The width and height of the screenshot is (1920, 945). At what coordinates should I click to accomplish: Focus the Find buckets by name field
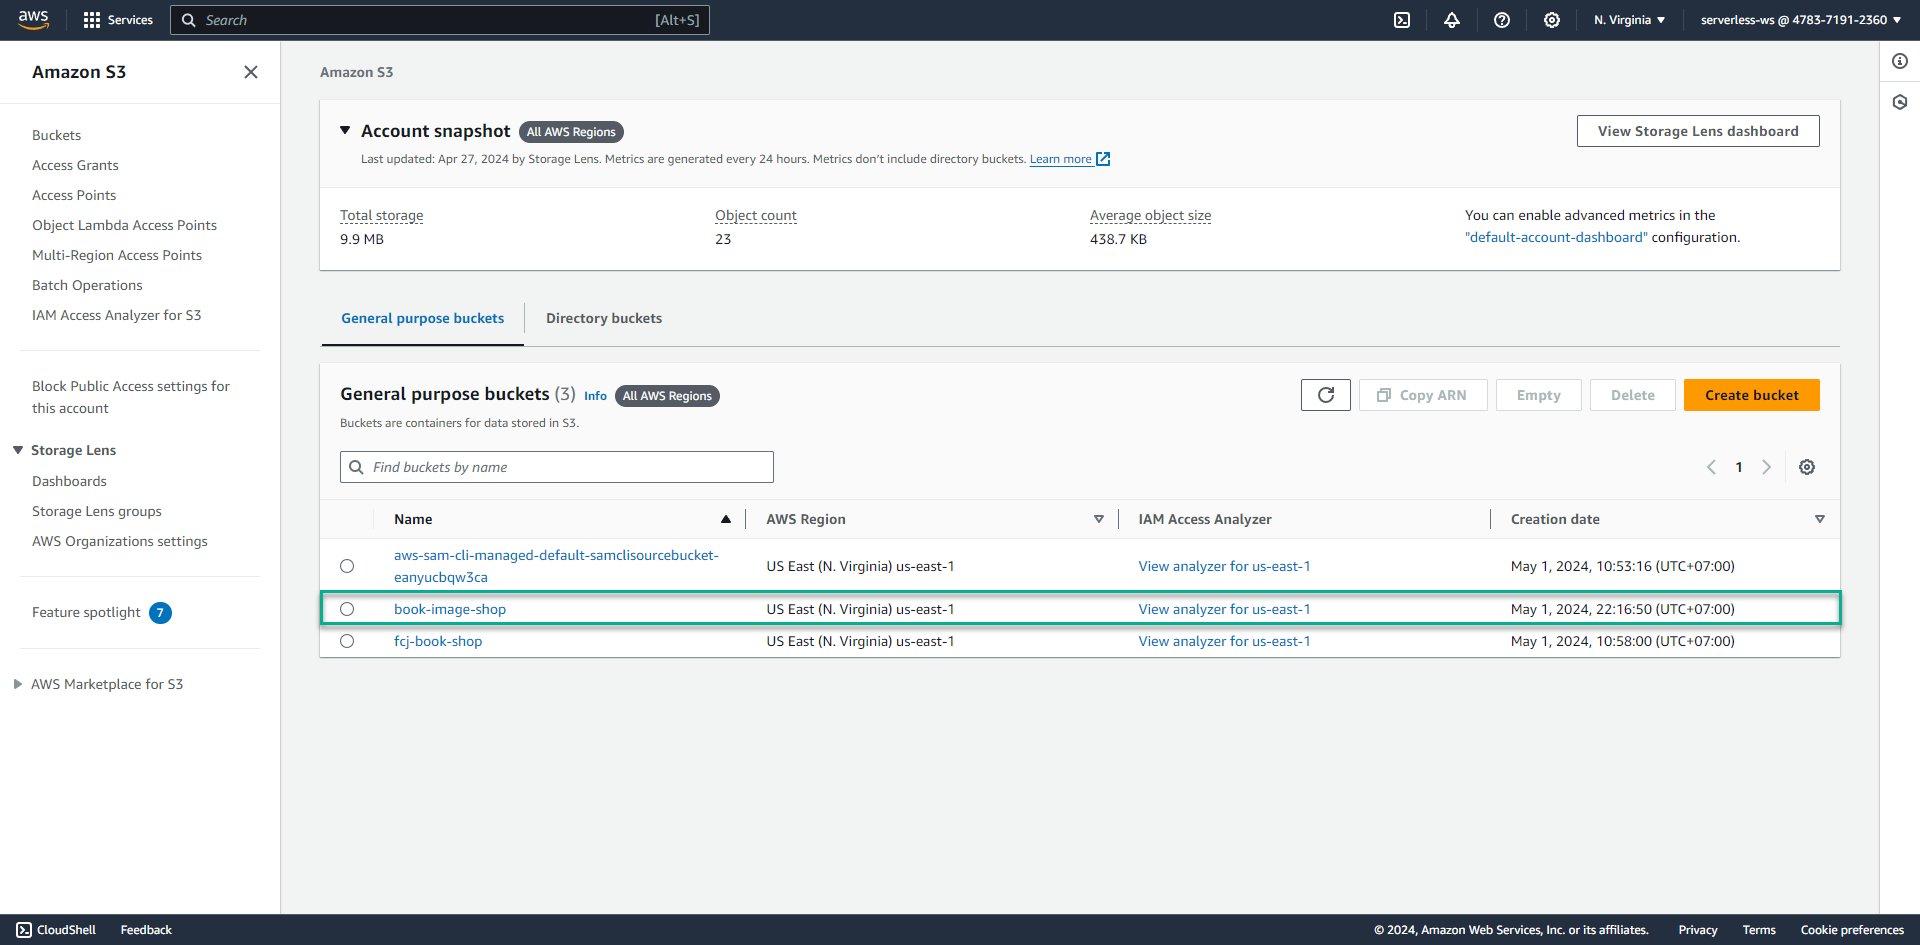(557, 467)
